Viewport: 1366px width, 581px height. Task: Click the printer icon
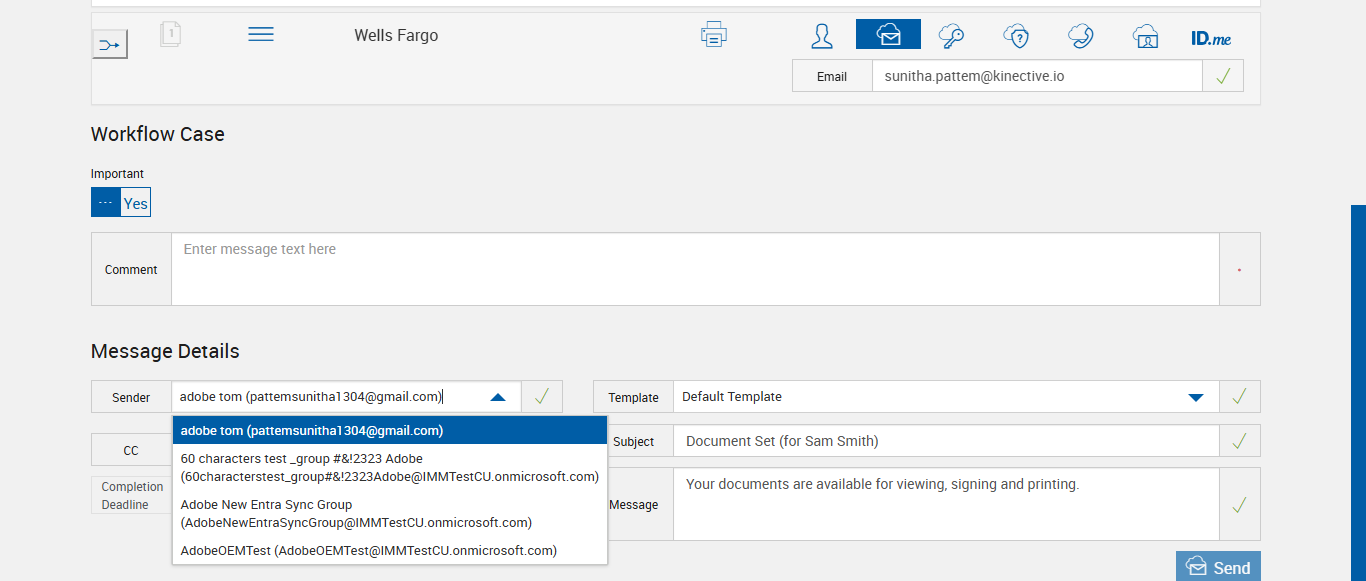click(714, 35)
